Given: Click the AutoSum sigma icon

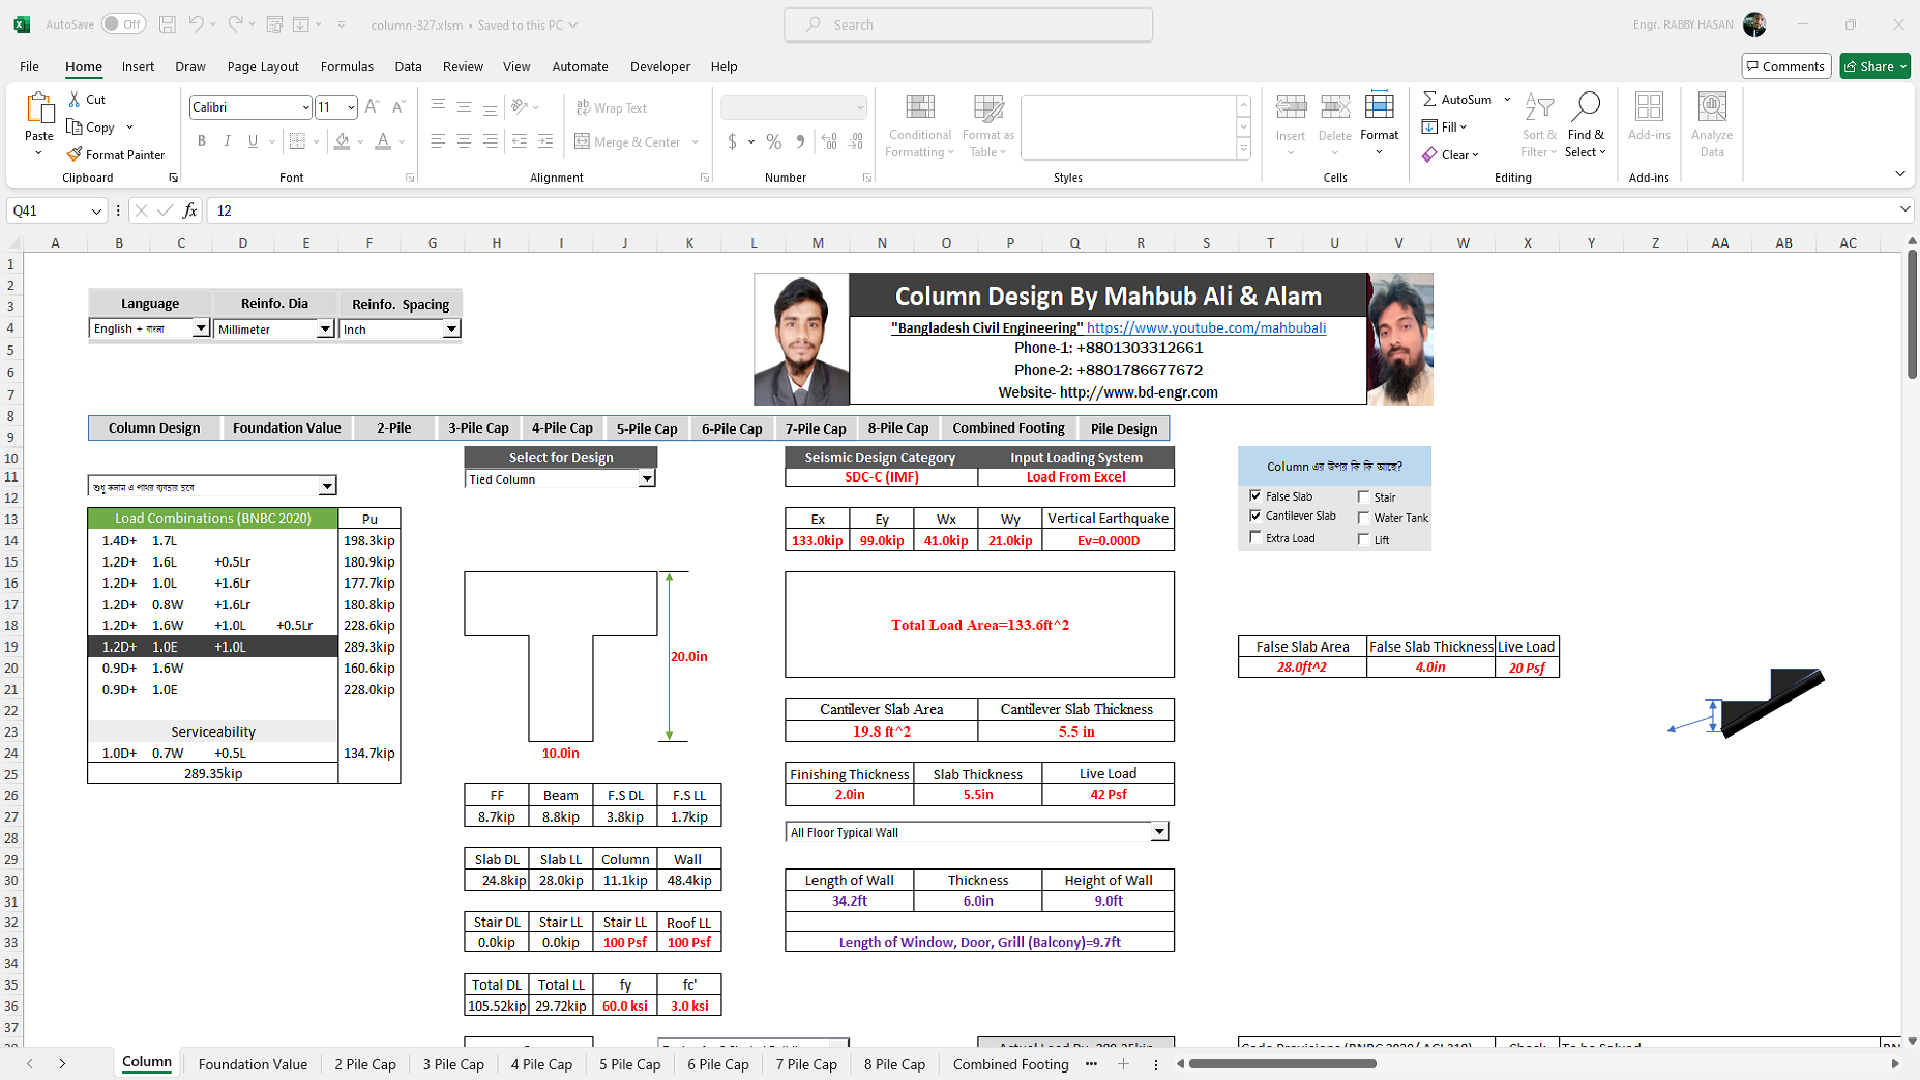Looking at the screenshot, I should coord(1430,99).
